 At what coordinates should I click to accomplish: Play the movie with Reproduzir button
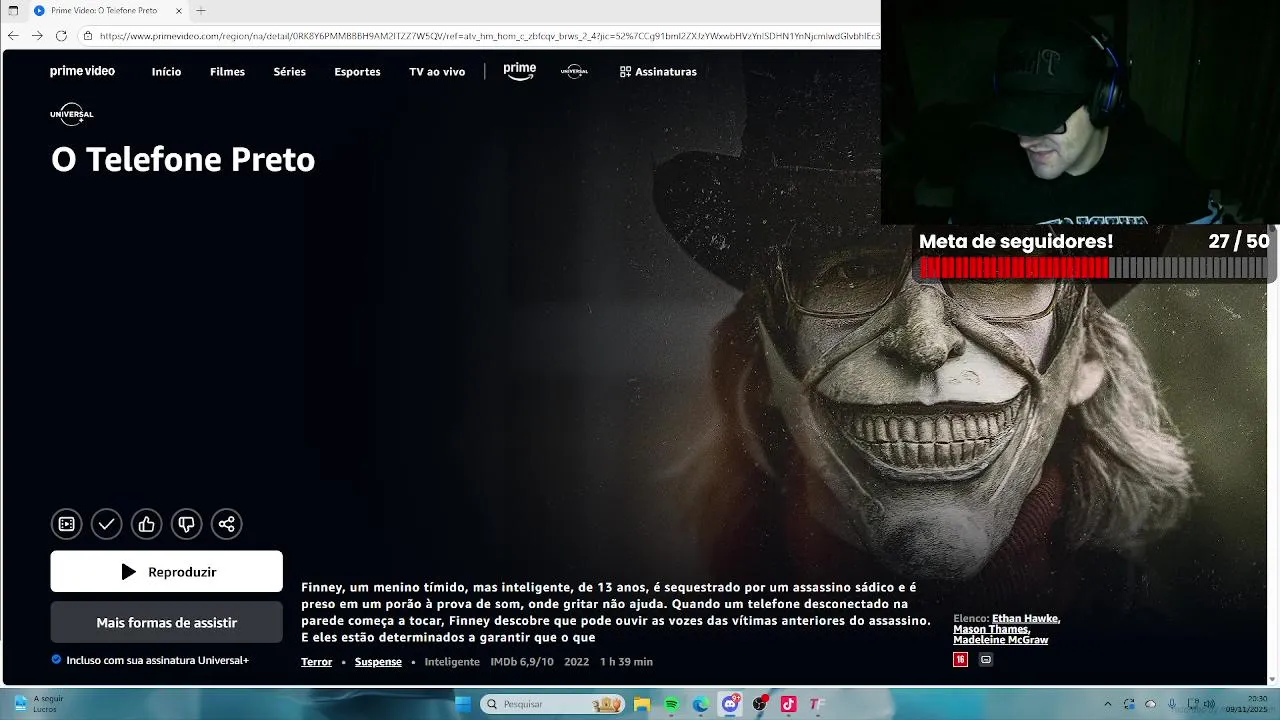point(166,571)
